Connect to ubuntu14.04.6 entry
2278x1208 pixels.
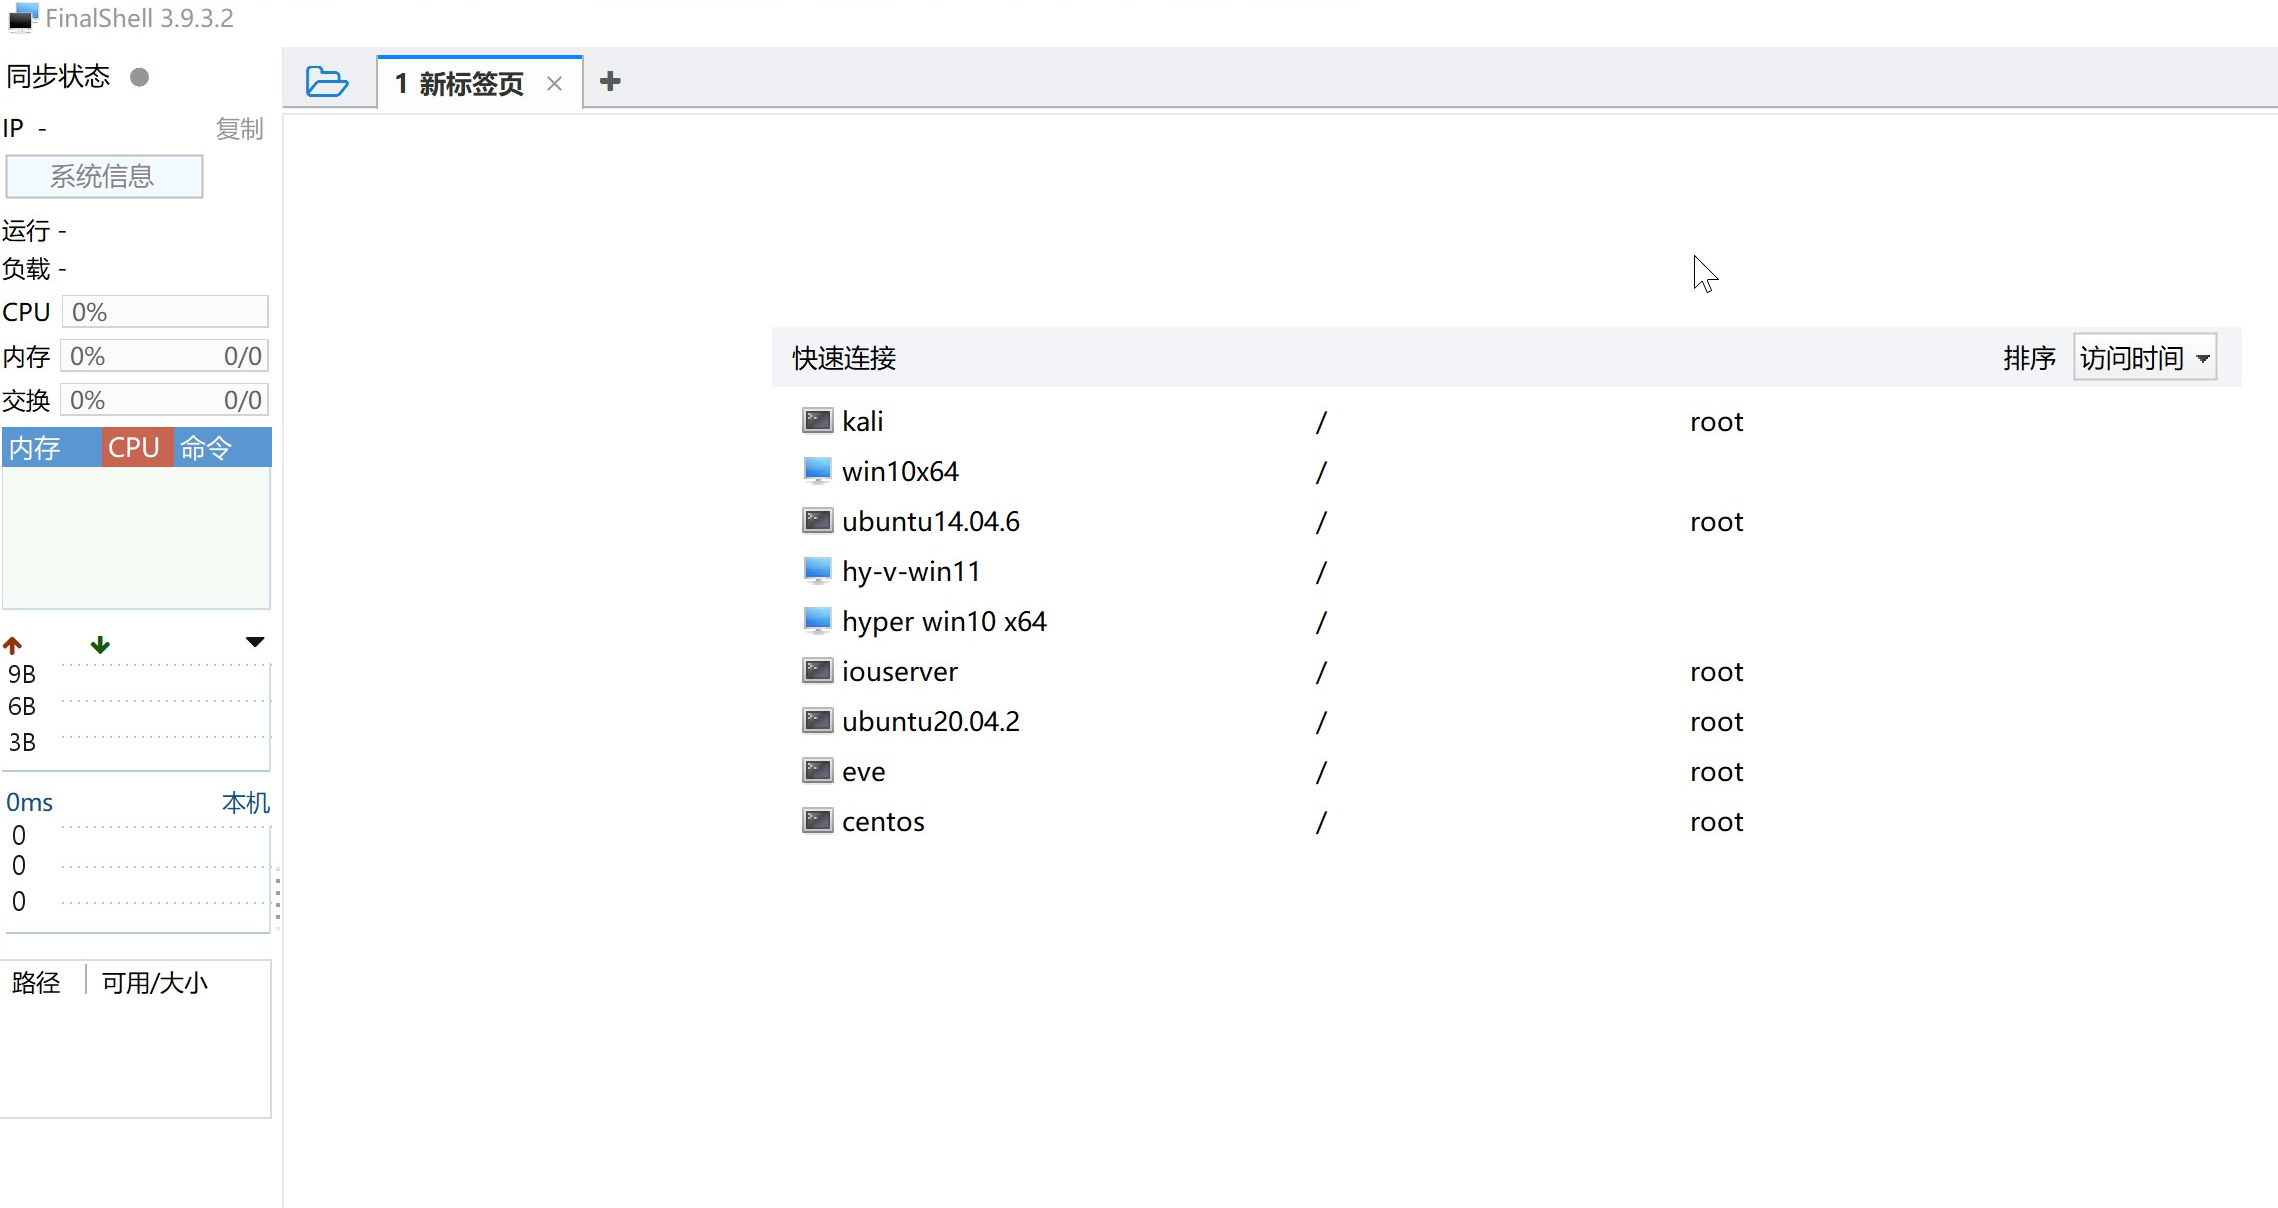pyautogui.click(x=931, y=521)
